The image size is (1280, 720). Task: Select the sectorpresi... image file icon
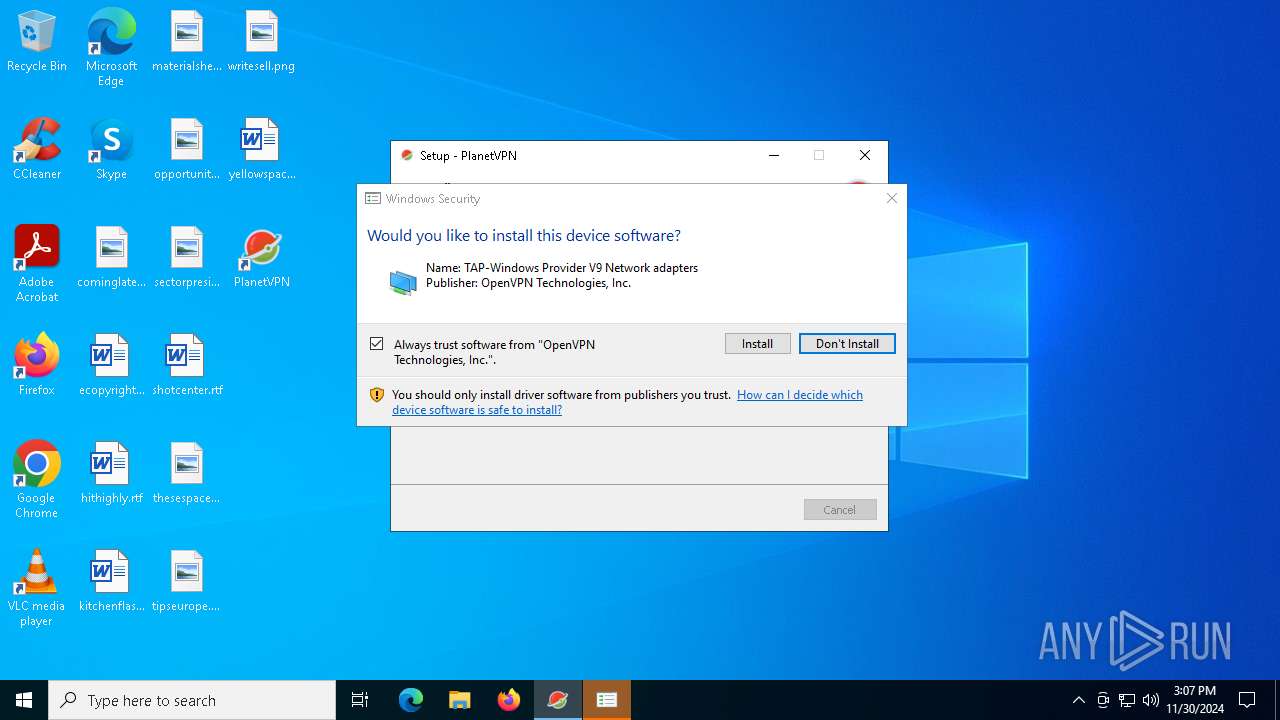click(187, 258)
